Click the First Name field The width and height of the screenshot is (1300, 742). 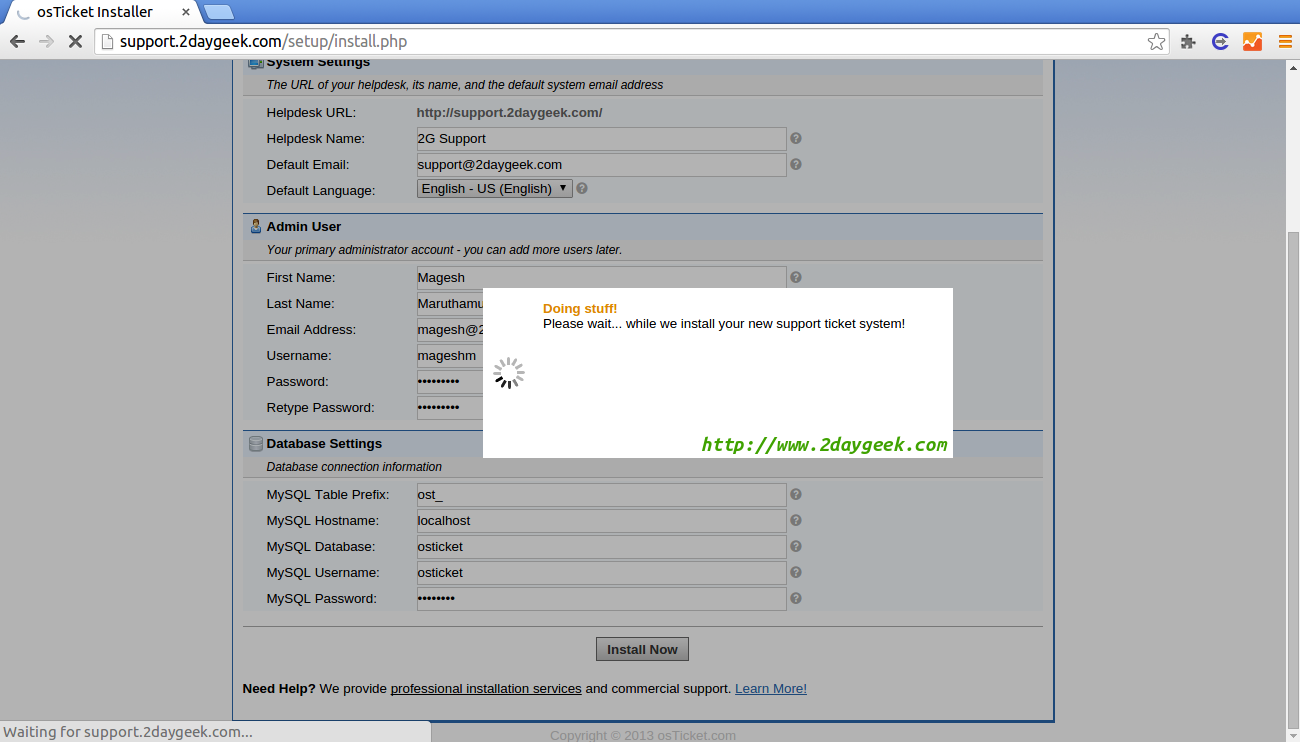[x=602, y=278]
